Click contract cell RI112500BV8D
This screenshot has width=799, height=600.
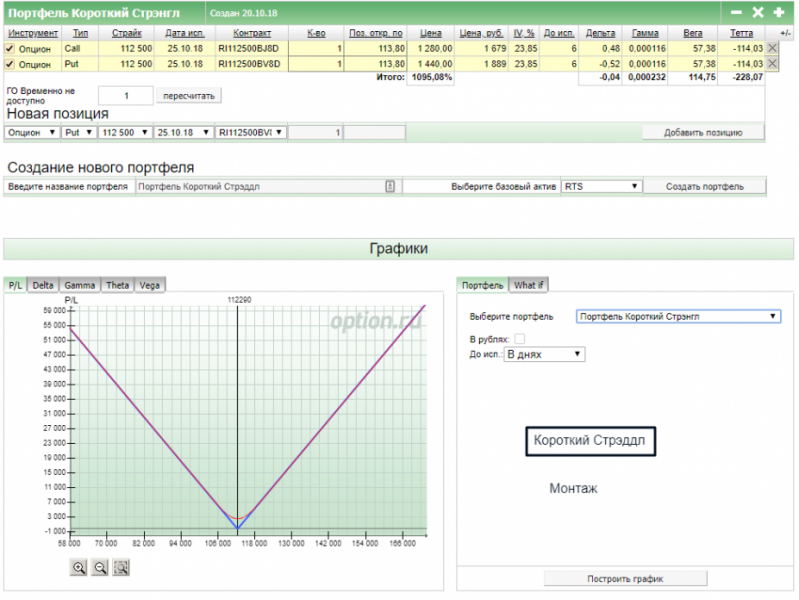(x=249, y=64)
